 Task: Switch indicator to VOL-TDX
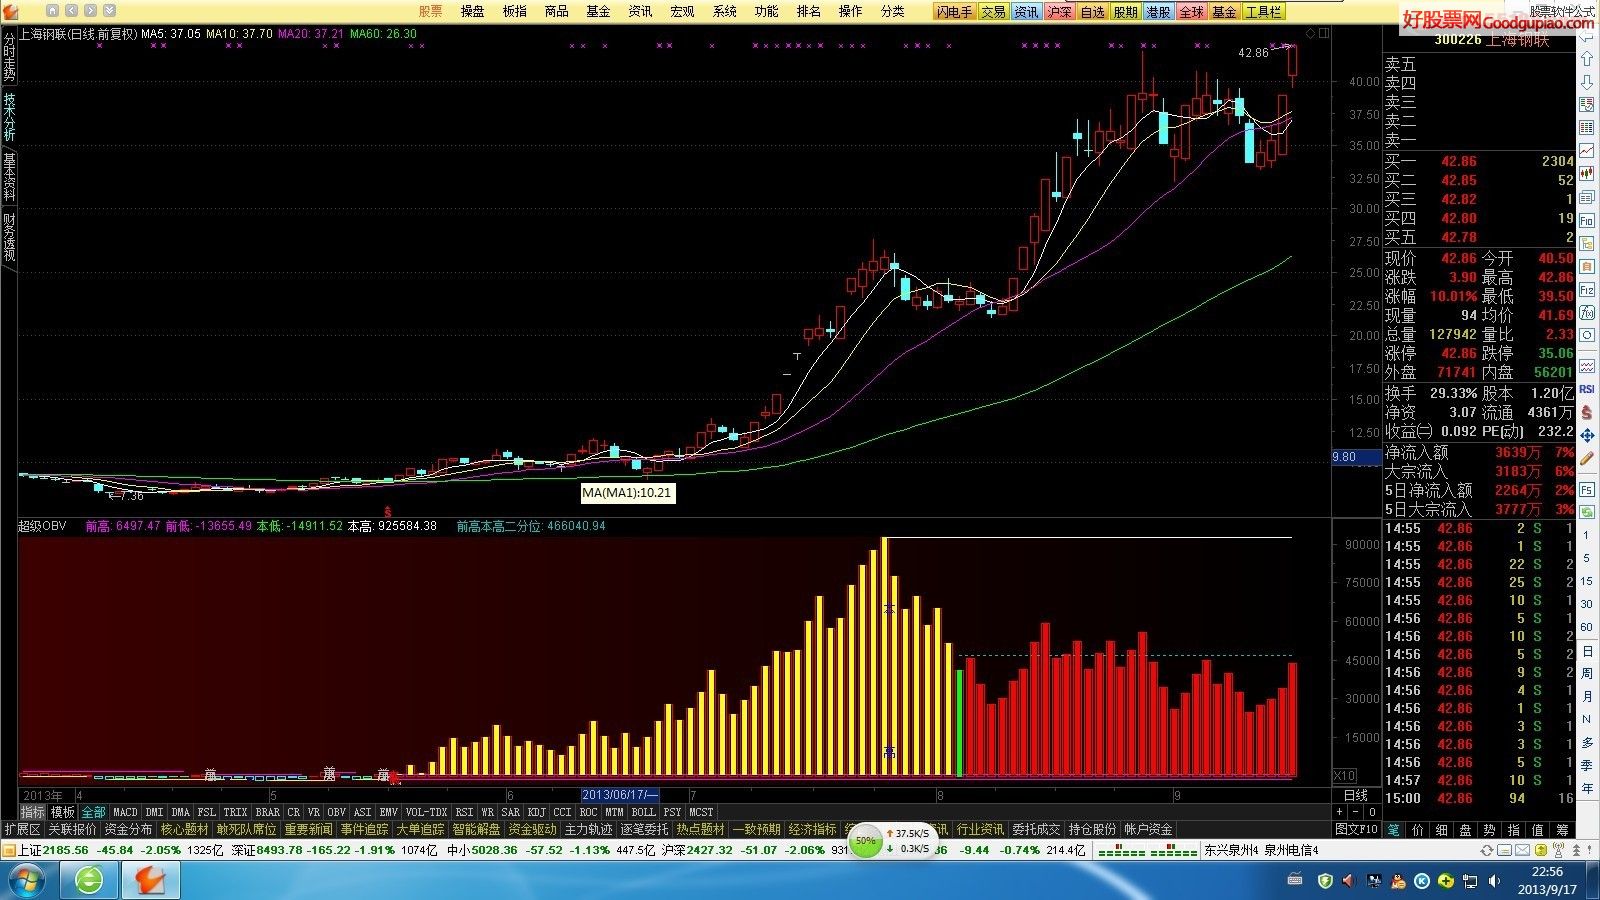point(427,812)
